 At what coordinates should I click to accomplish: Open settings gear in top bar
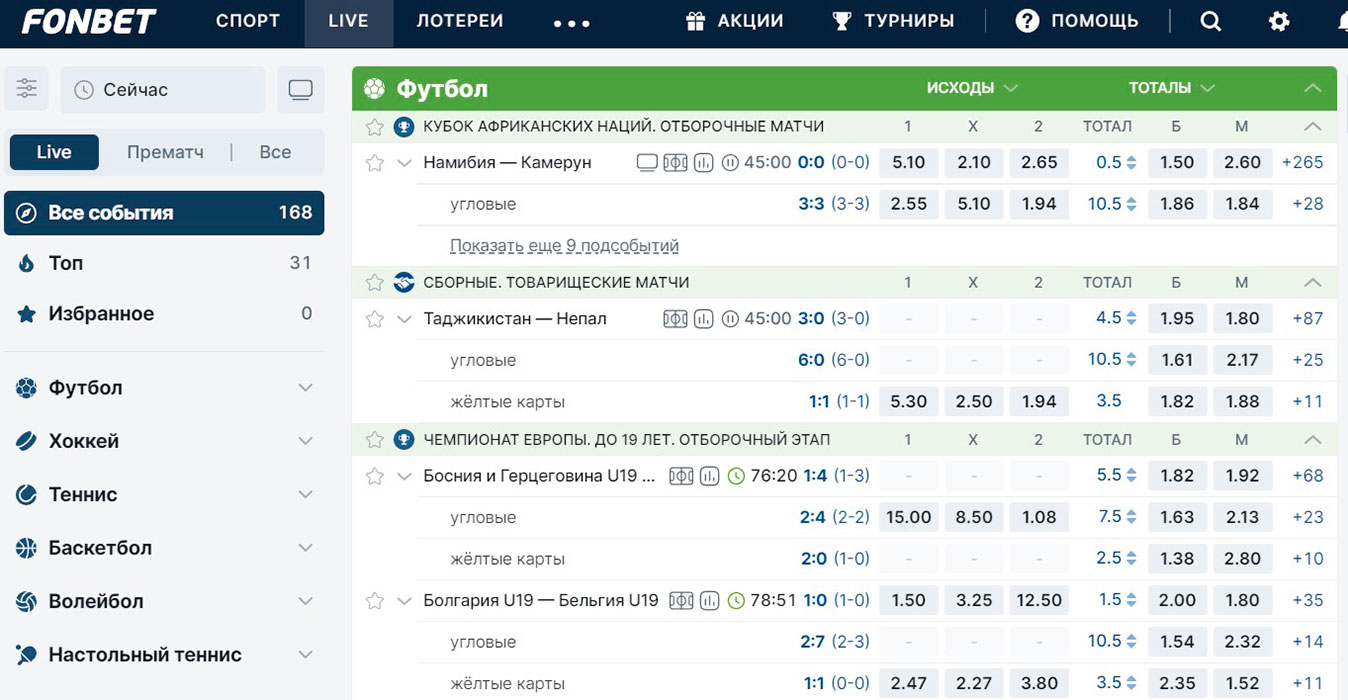[1279, 21]
